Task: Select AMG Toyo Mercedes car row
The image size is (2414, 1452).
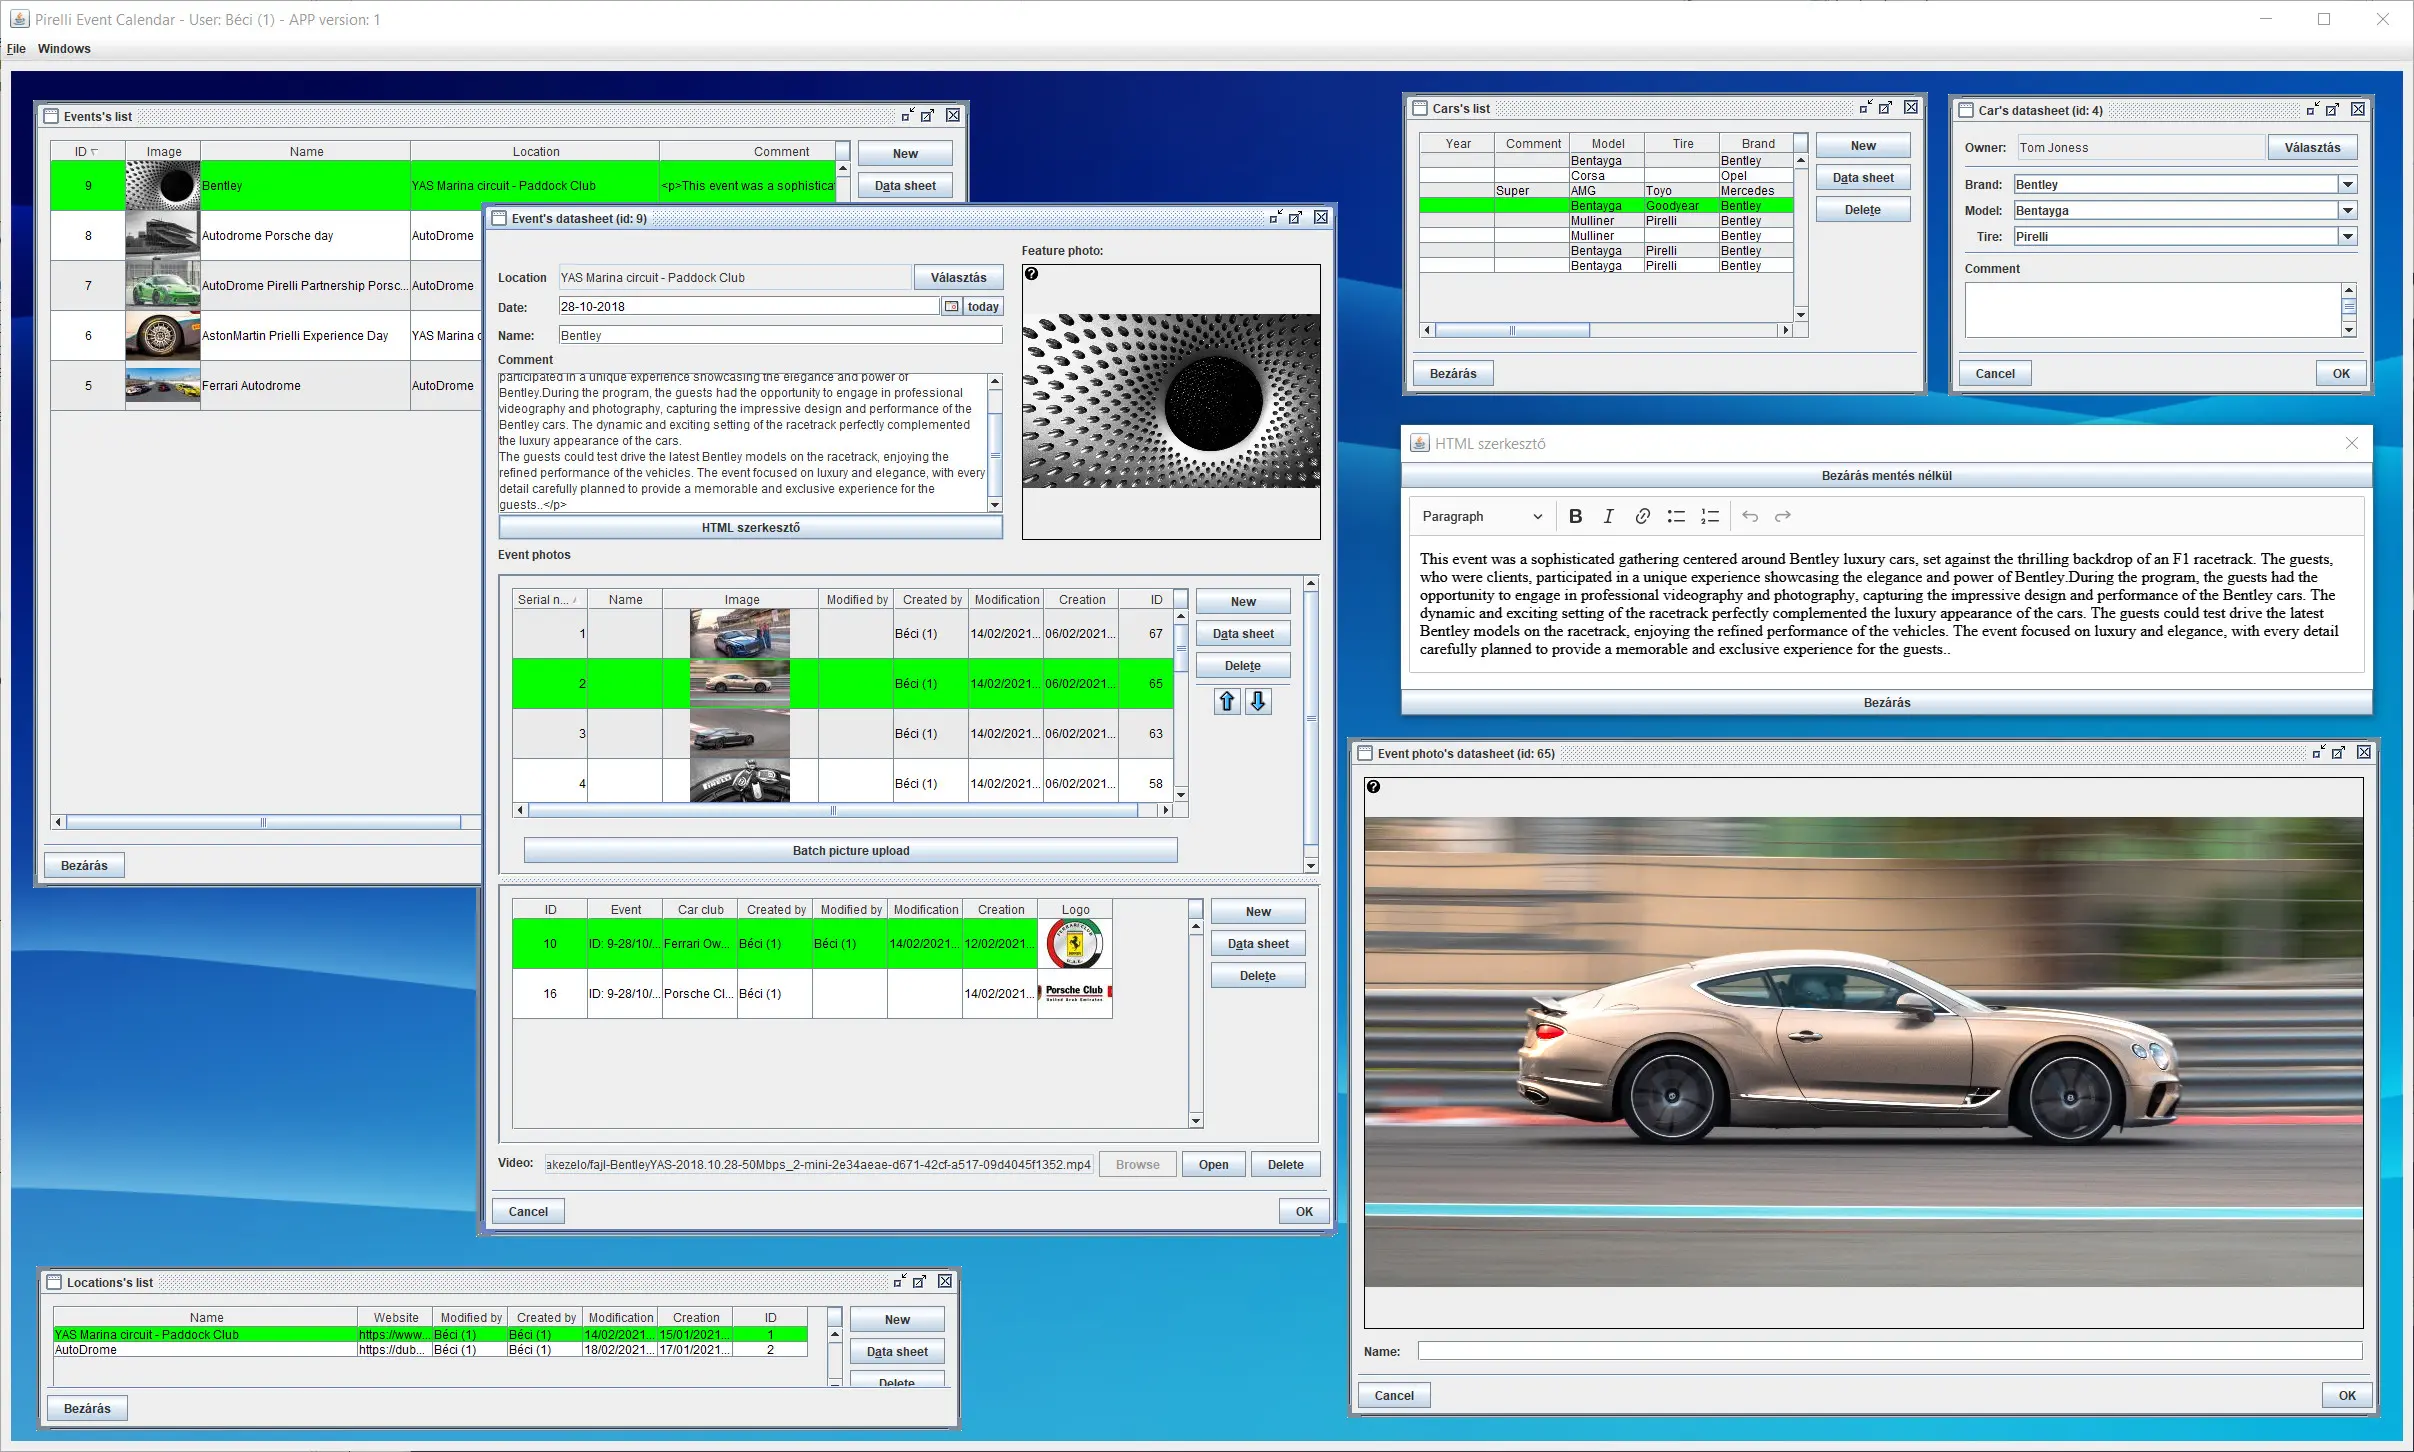Action: (1607, 191)
